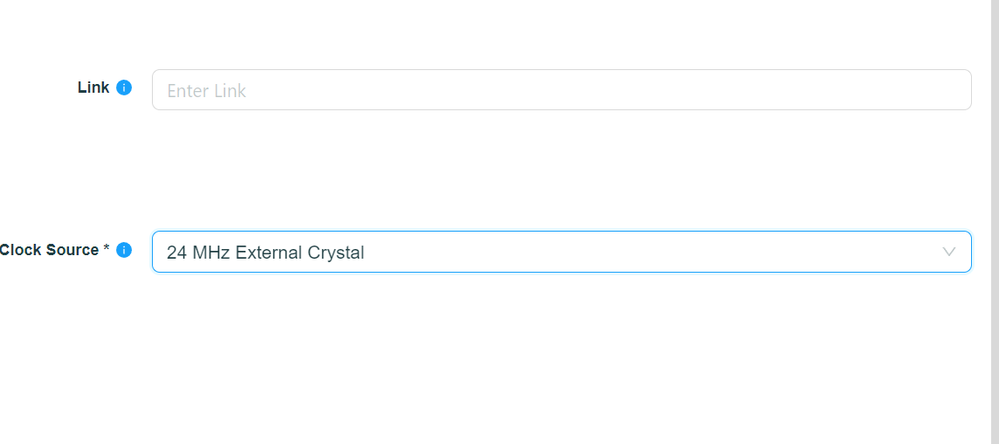Image resolution: width=999 pixels, height=444 pixels.
Task: Click the info icon beside Clock Source
Action: [x=124, y=250]
